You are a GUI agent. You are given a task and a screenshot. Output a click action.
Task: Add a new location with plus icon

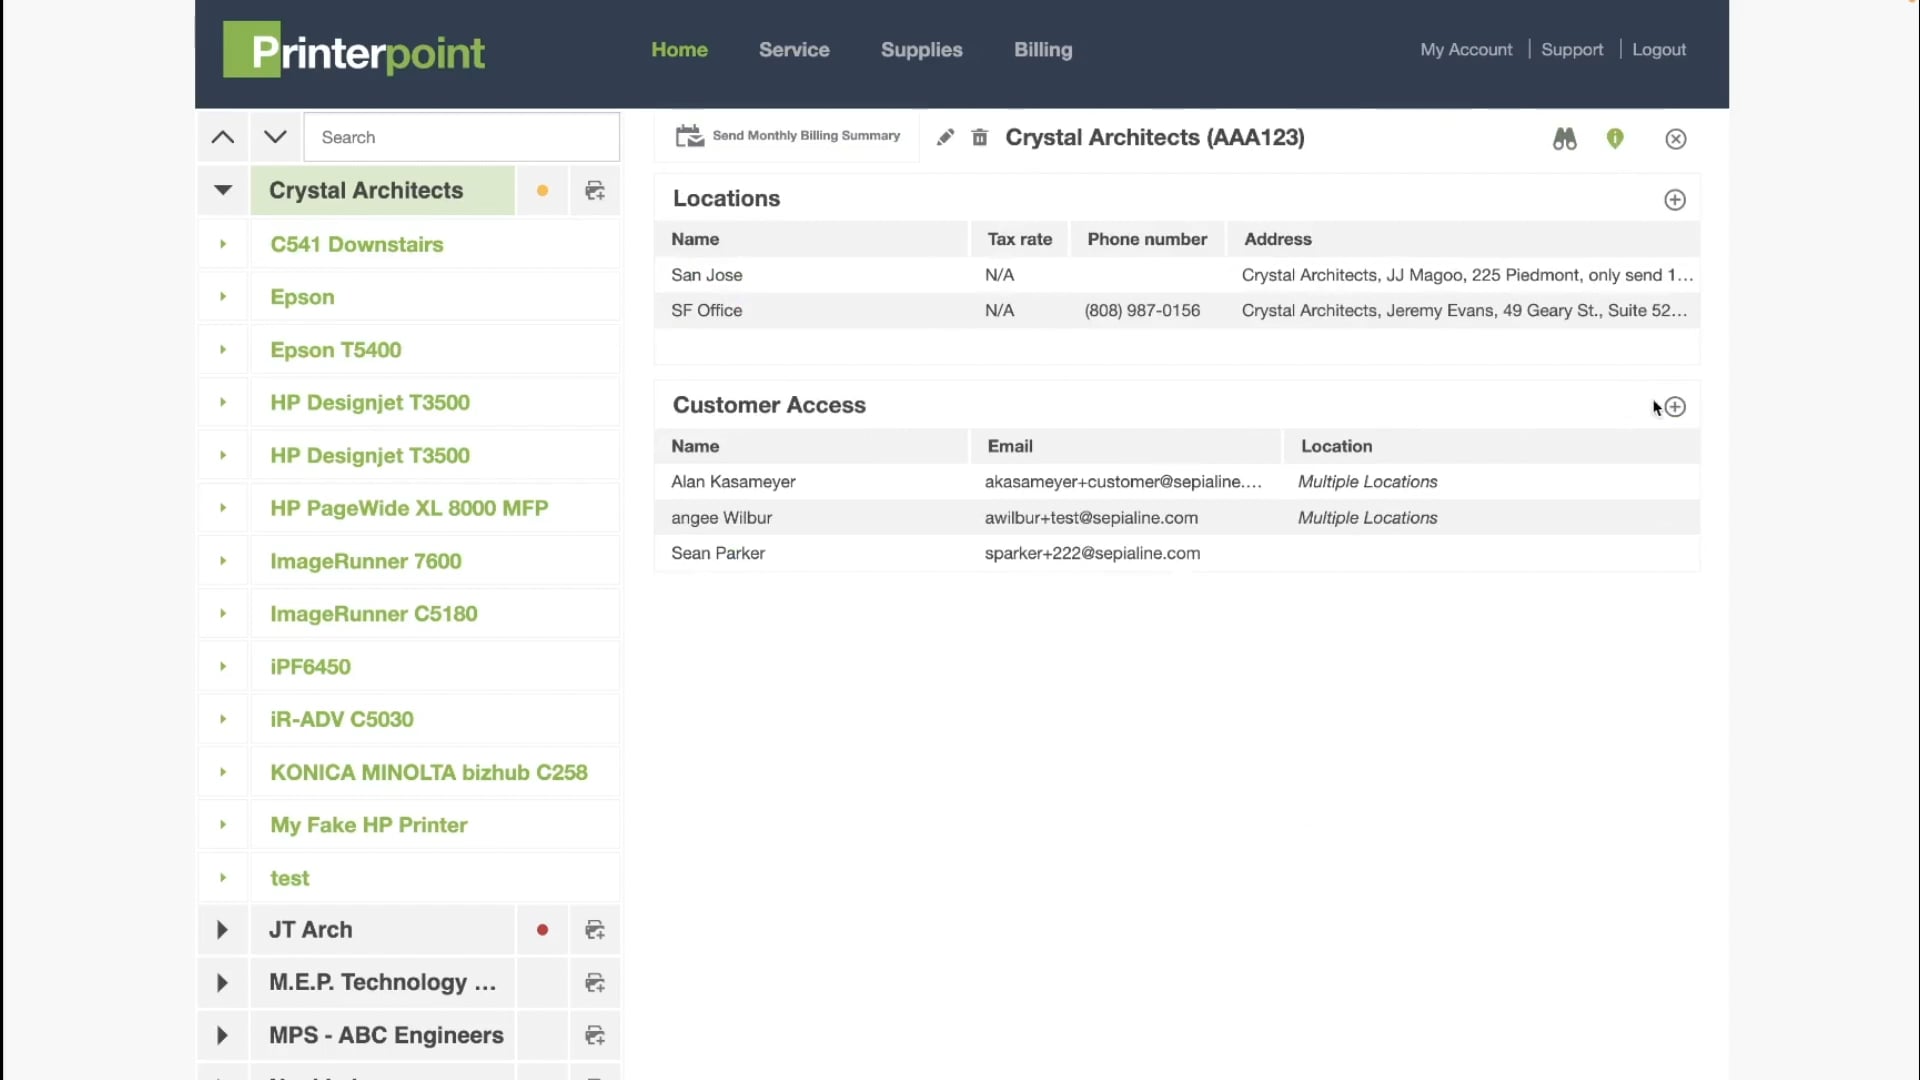[x=1675, y=200]
